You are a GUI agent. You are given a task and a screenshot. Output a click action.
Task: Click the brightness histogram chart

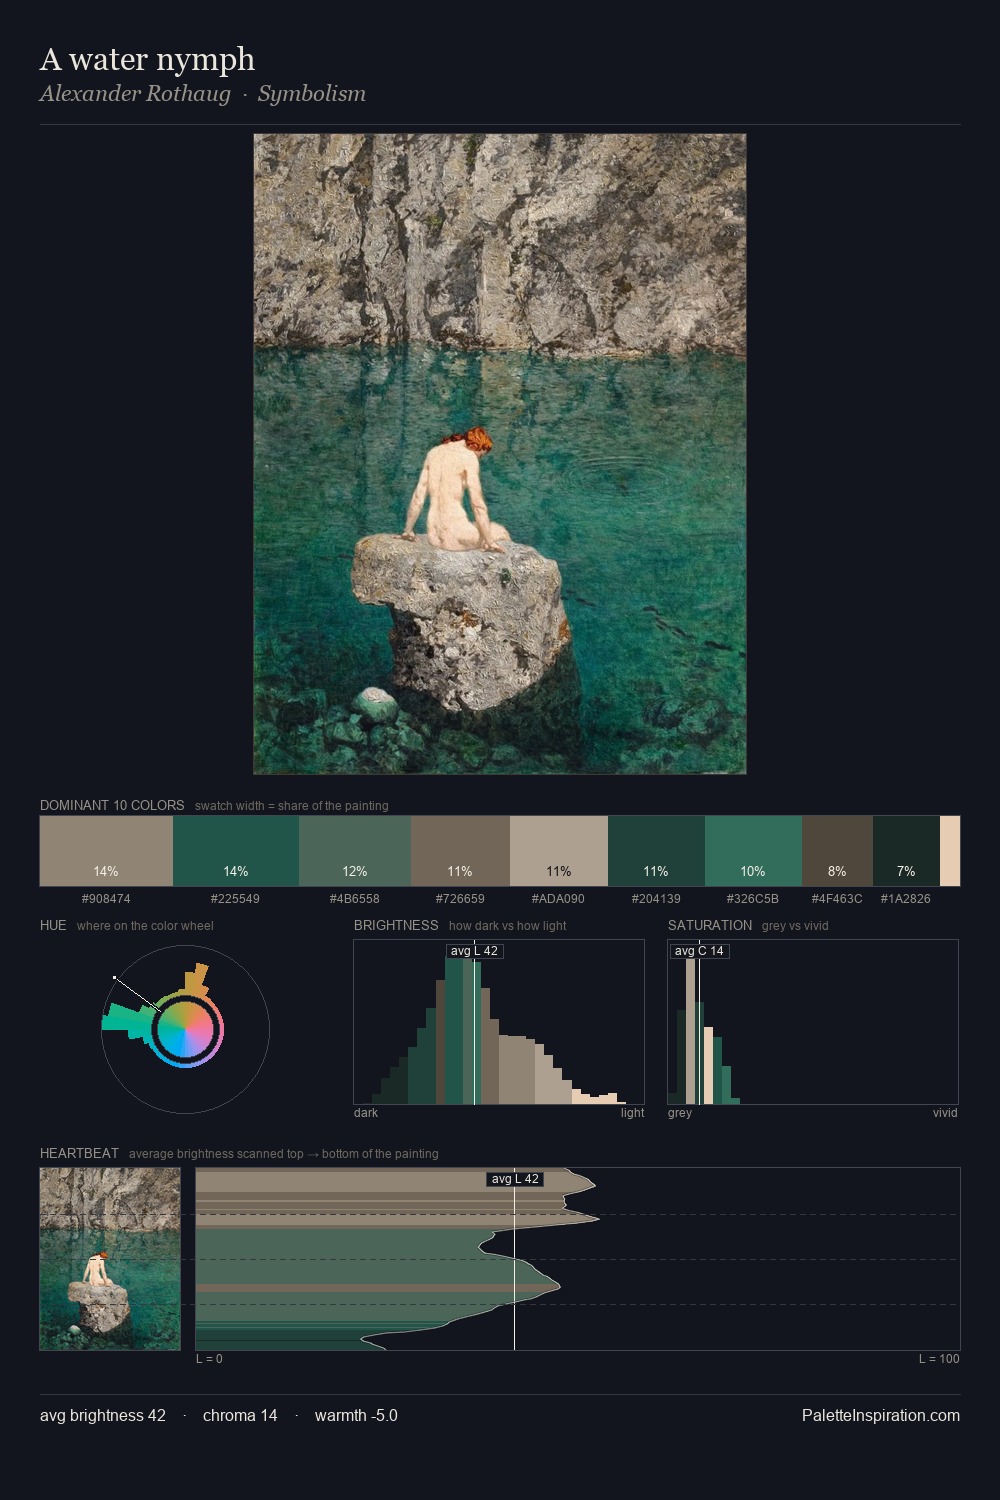tap(499, 1022)
